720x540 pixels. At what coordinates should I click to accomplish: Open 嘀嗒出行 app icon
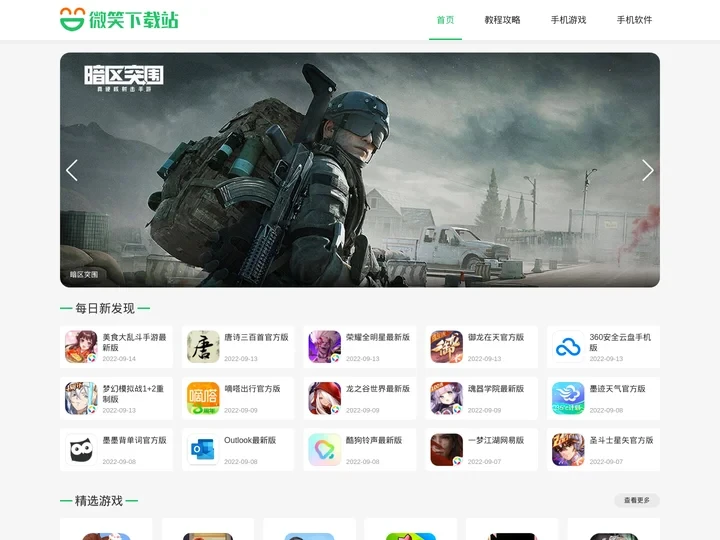click(203, 398)
